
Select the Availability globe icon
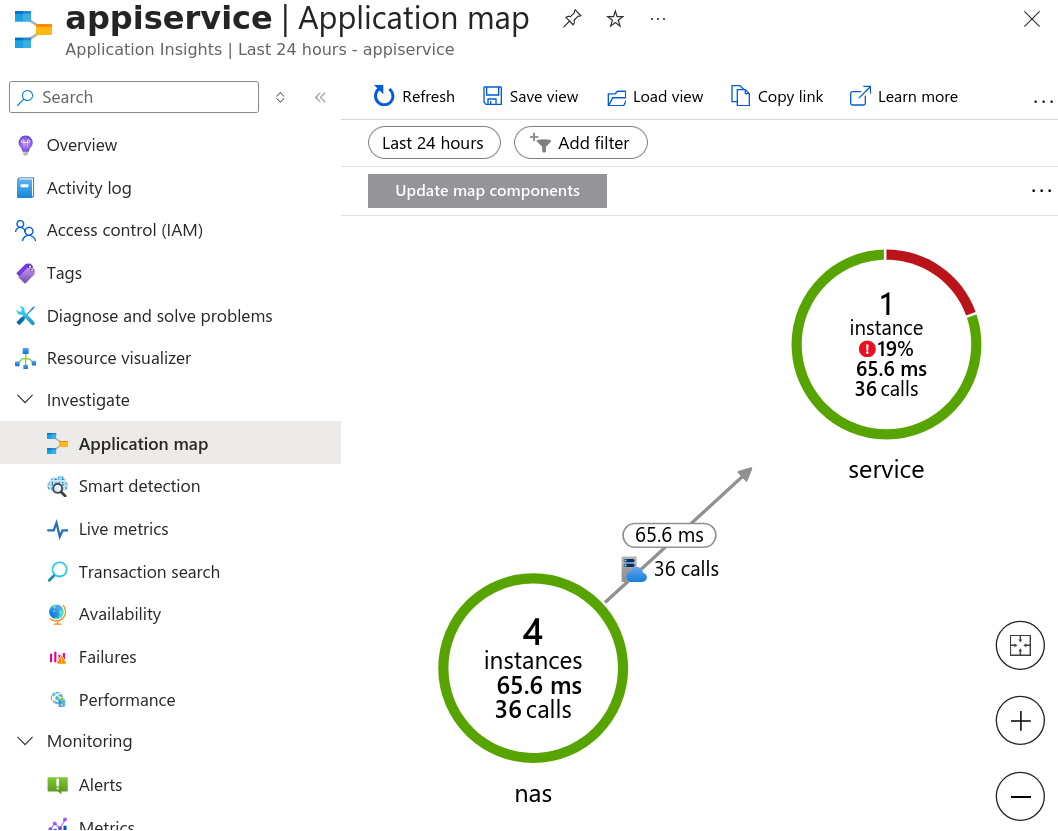[x=59, y=614]
